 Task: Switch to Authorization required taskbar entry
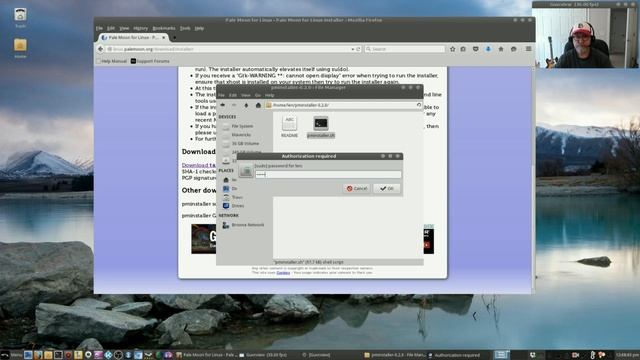click(454, 355)
